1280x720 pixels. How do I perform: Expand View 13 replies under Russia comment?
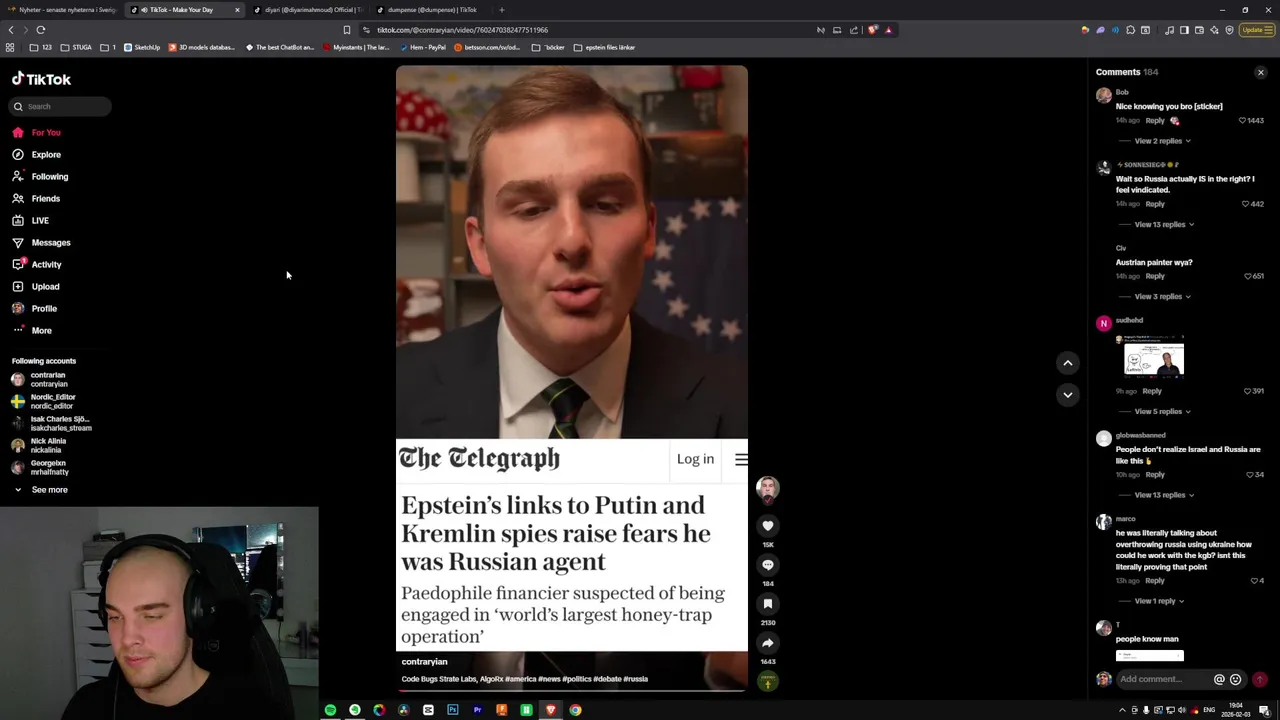tap(1164, 224)
